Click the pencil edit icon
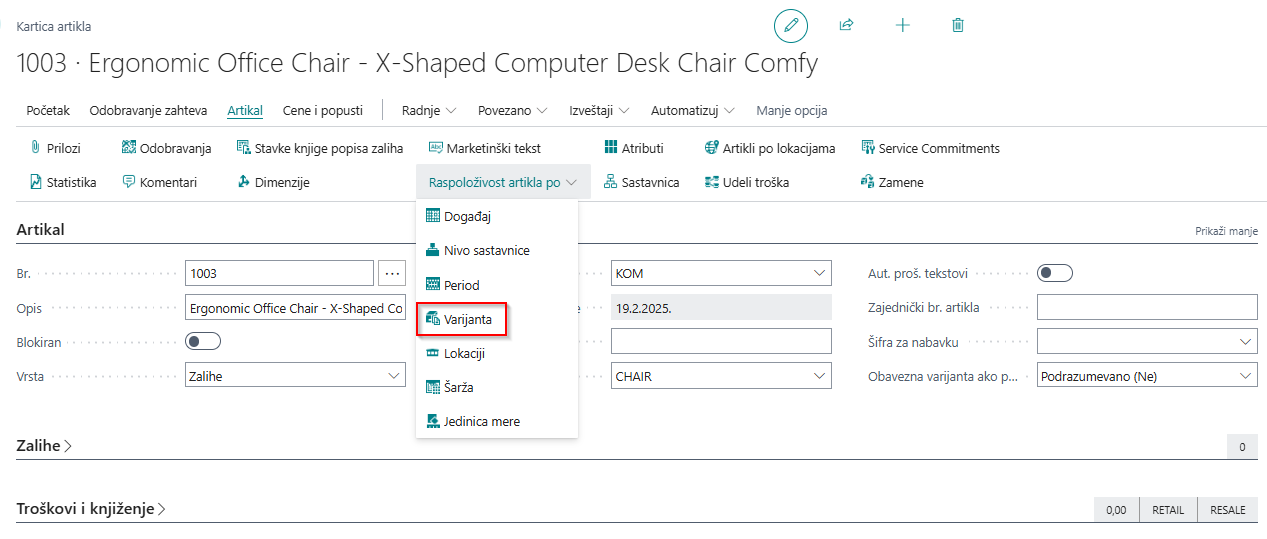 (x=790, y=25)
